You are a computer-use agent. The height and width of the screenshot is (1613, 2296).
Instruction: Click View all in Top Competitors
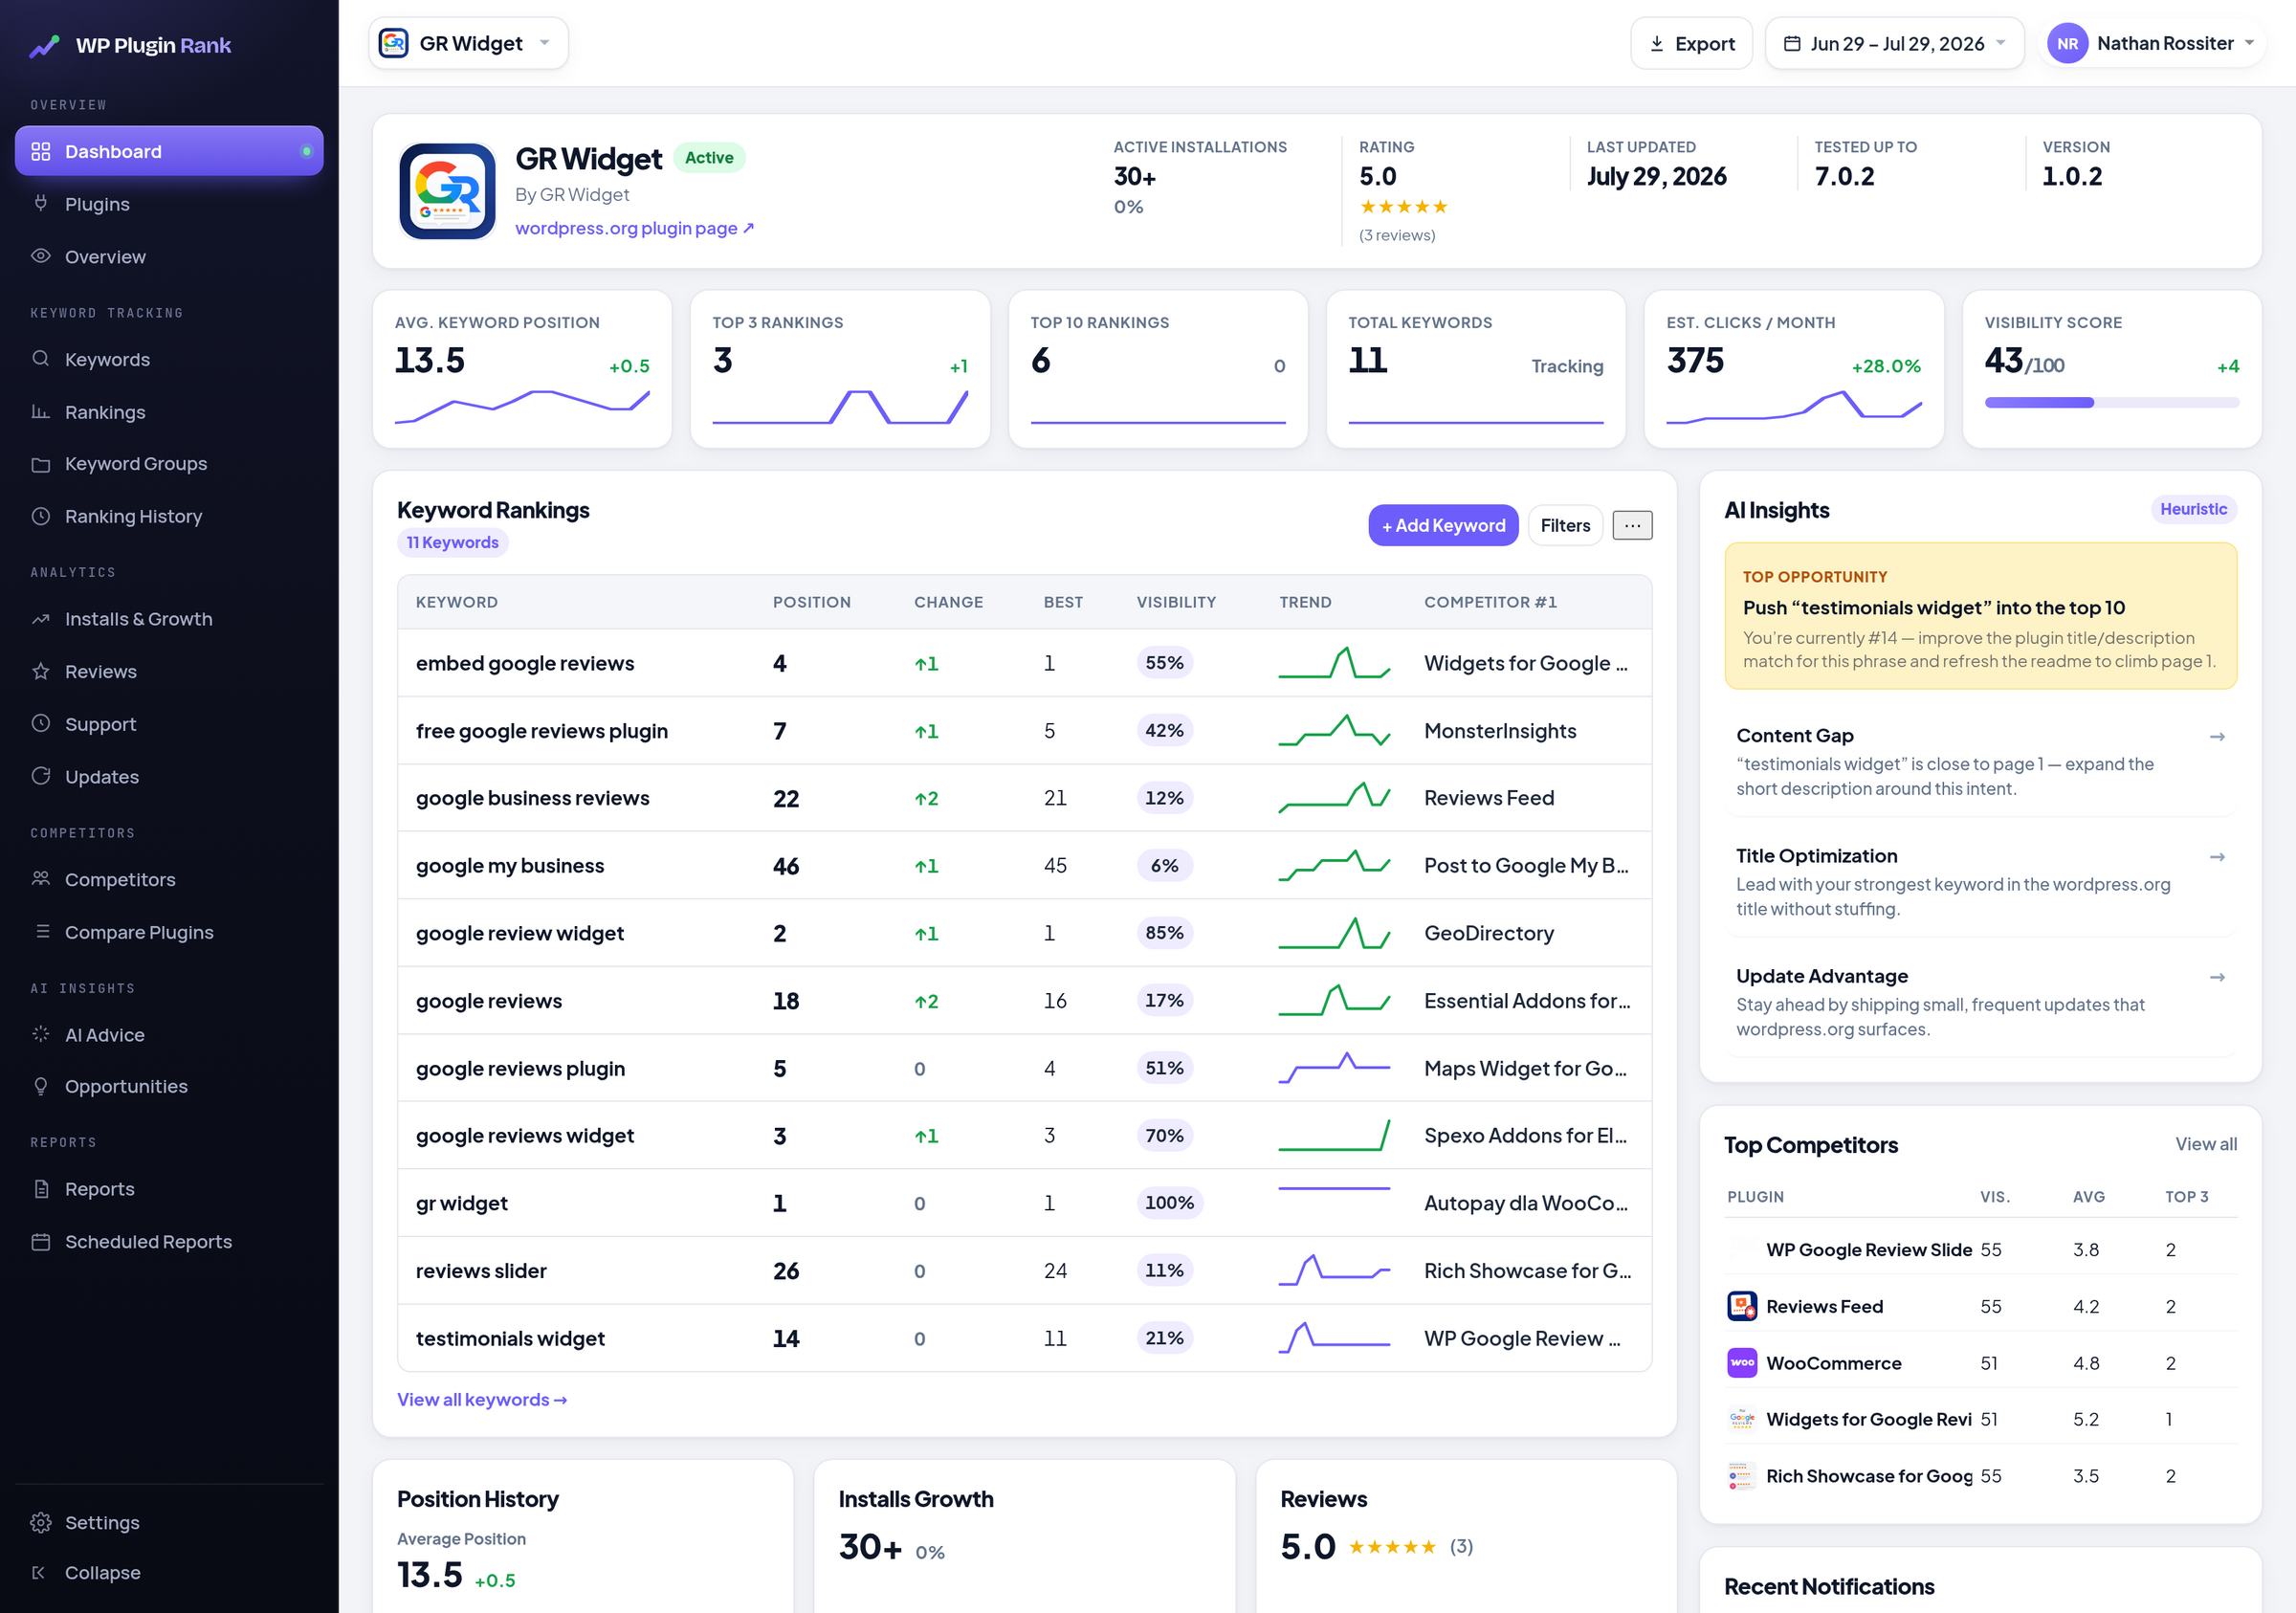point(2206,1143)
